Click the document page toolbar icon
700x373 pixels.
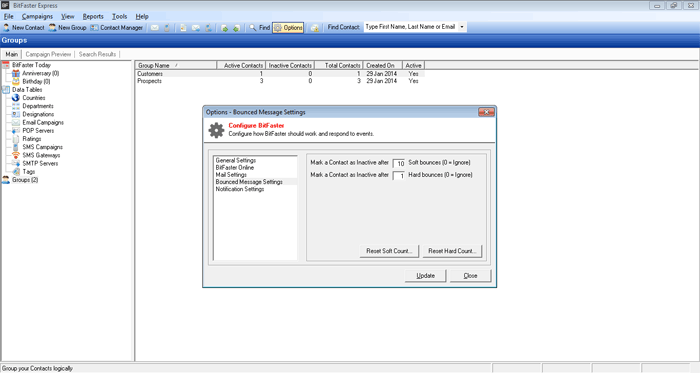(x=183, y=28)
